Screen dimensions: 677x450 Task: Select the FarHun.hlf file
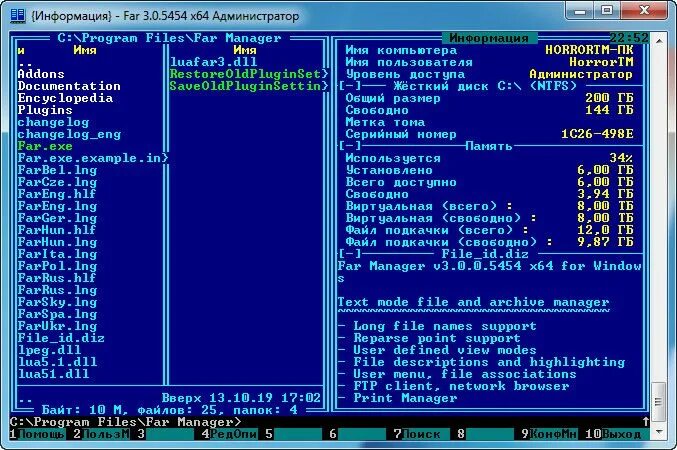click(57, 230)
